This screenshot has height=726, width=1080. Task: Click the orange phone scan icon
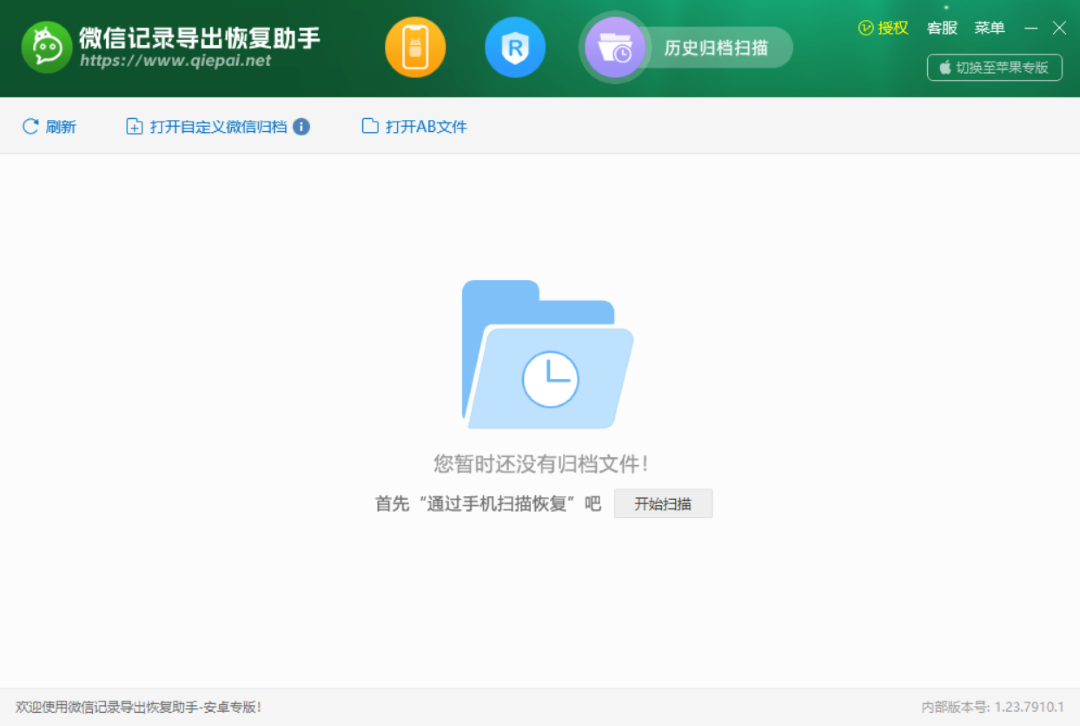tap(415, 47)
